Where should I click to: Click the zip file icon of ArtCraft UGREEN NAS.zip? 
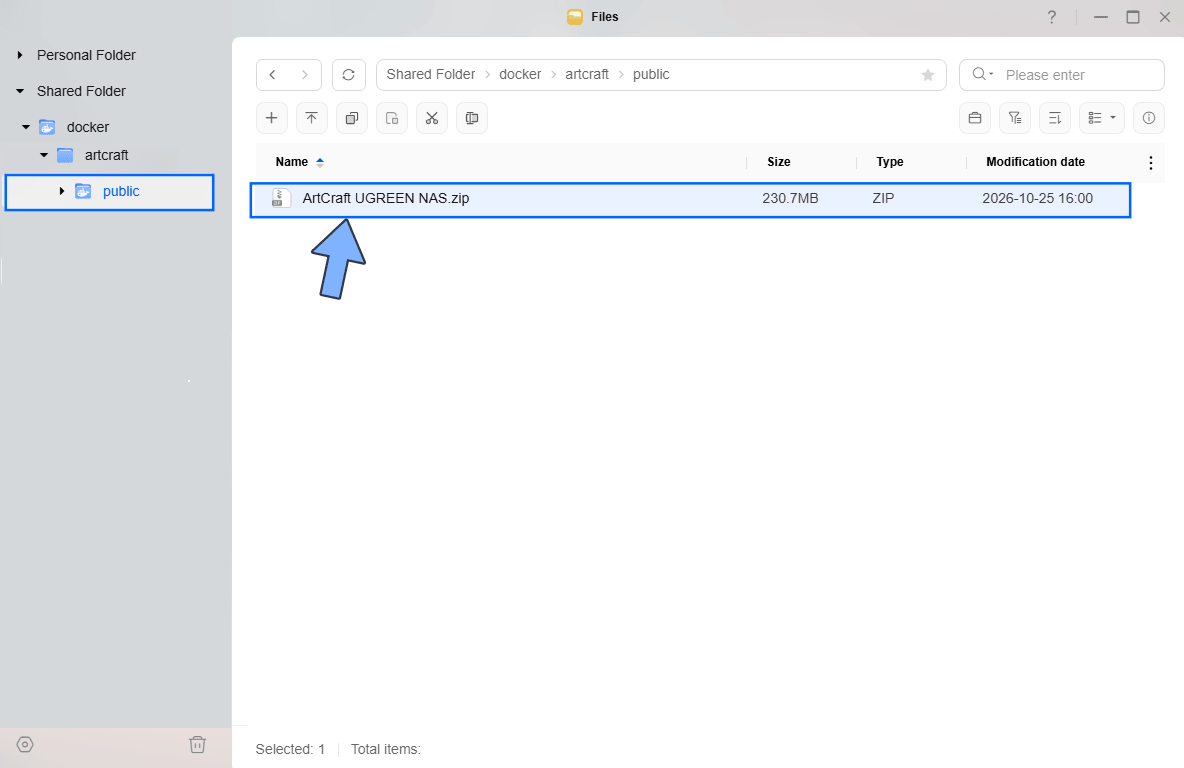click(281, 199)
